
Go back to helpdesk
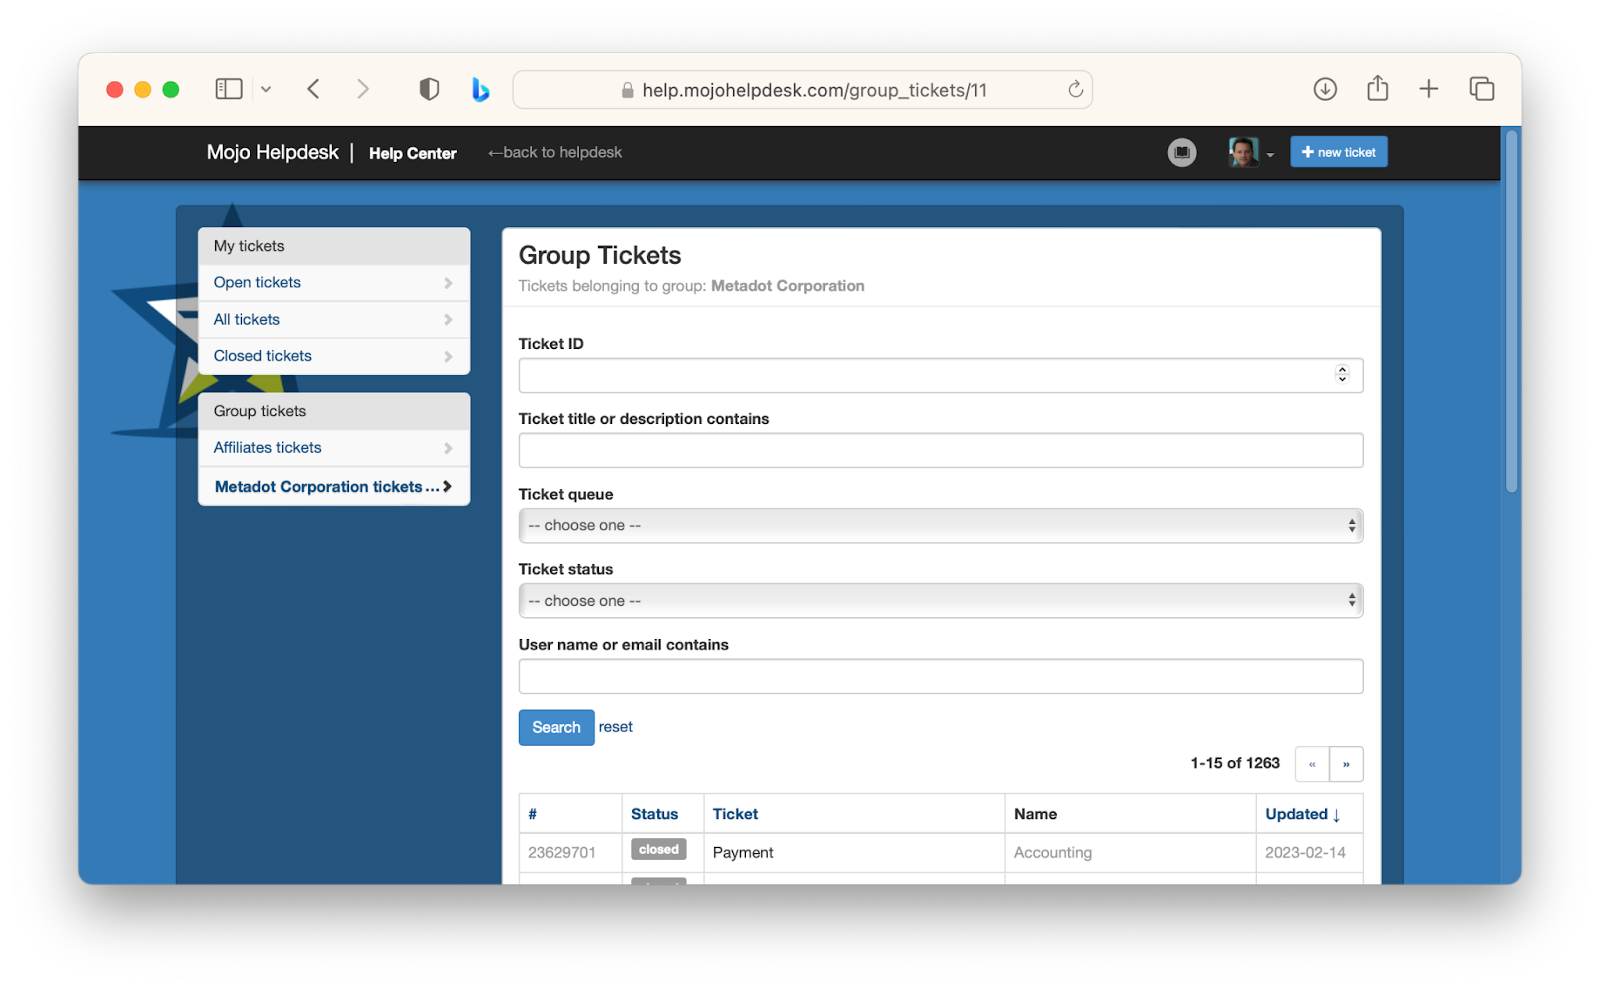point(555,152)
